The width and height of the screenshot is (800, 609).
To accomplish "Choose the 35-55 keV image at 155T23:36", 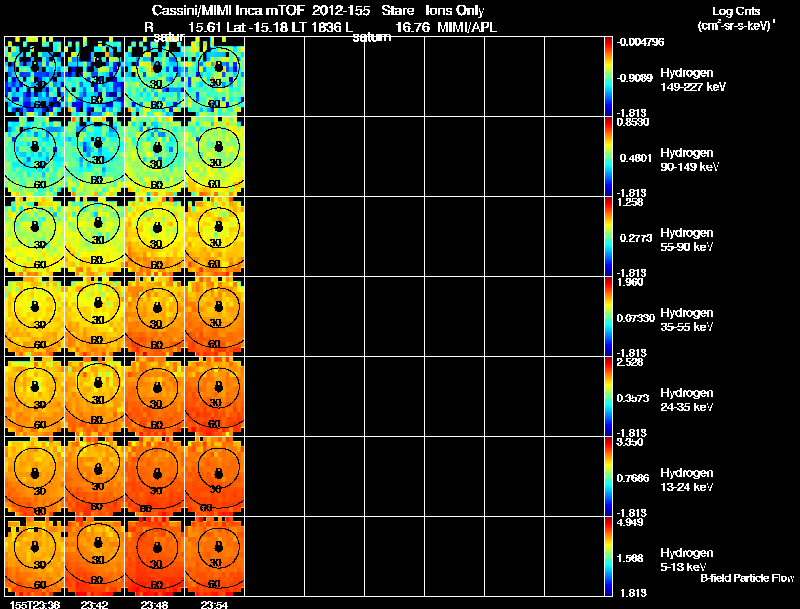I will pyautogui.click(x=35, y=316).
